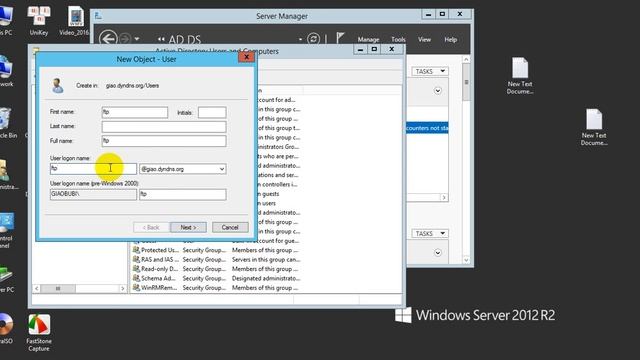
Task: Click the right arrow of tree horizontal scrollbar
Action: 122,289
